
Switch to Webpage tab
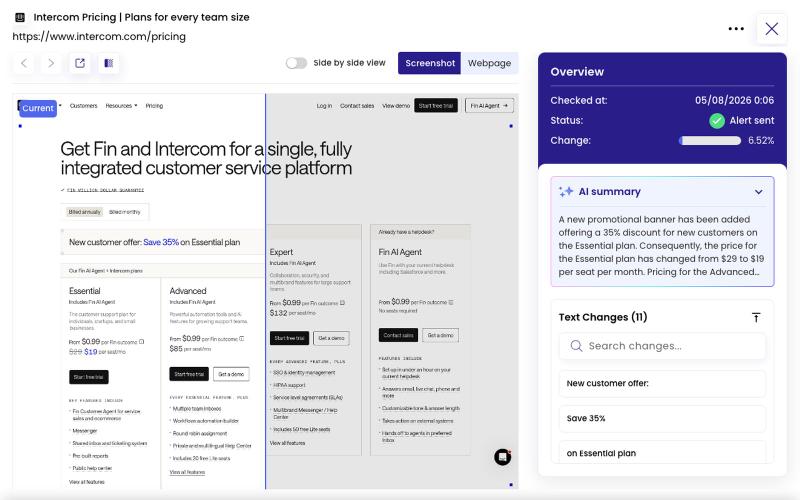click(489, 63)
